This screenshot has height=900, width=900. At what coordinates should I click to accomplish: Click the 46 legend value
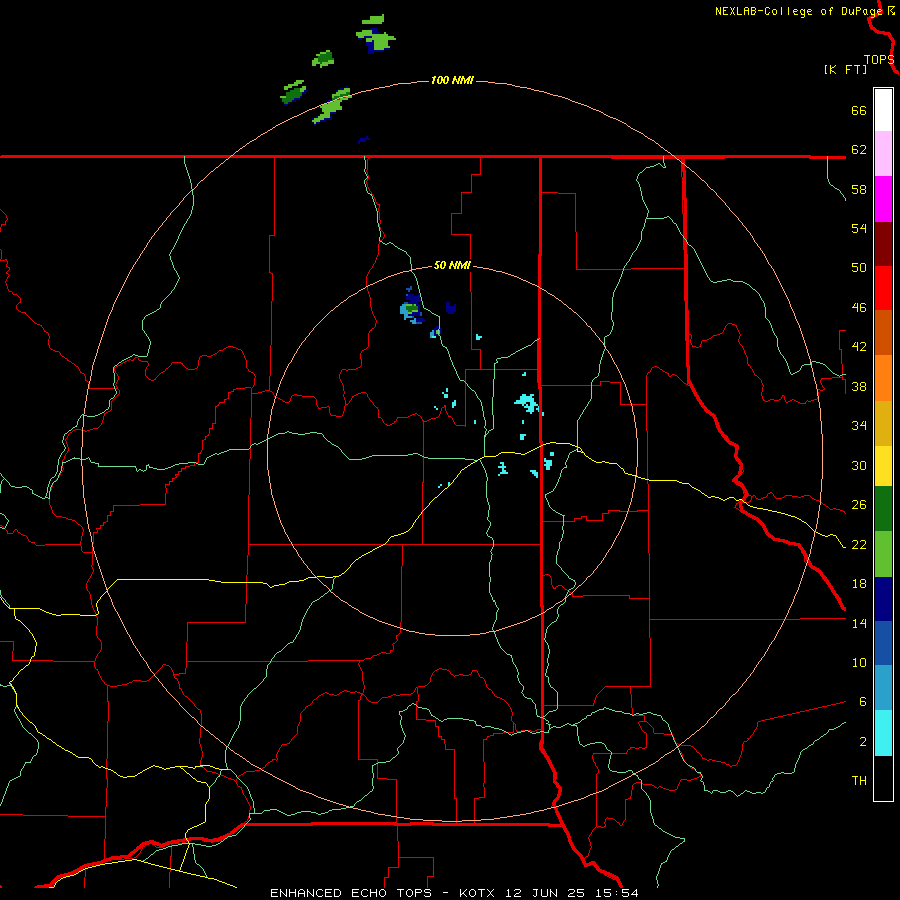click(x=859, y=308)
